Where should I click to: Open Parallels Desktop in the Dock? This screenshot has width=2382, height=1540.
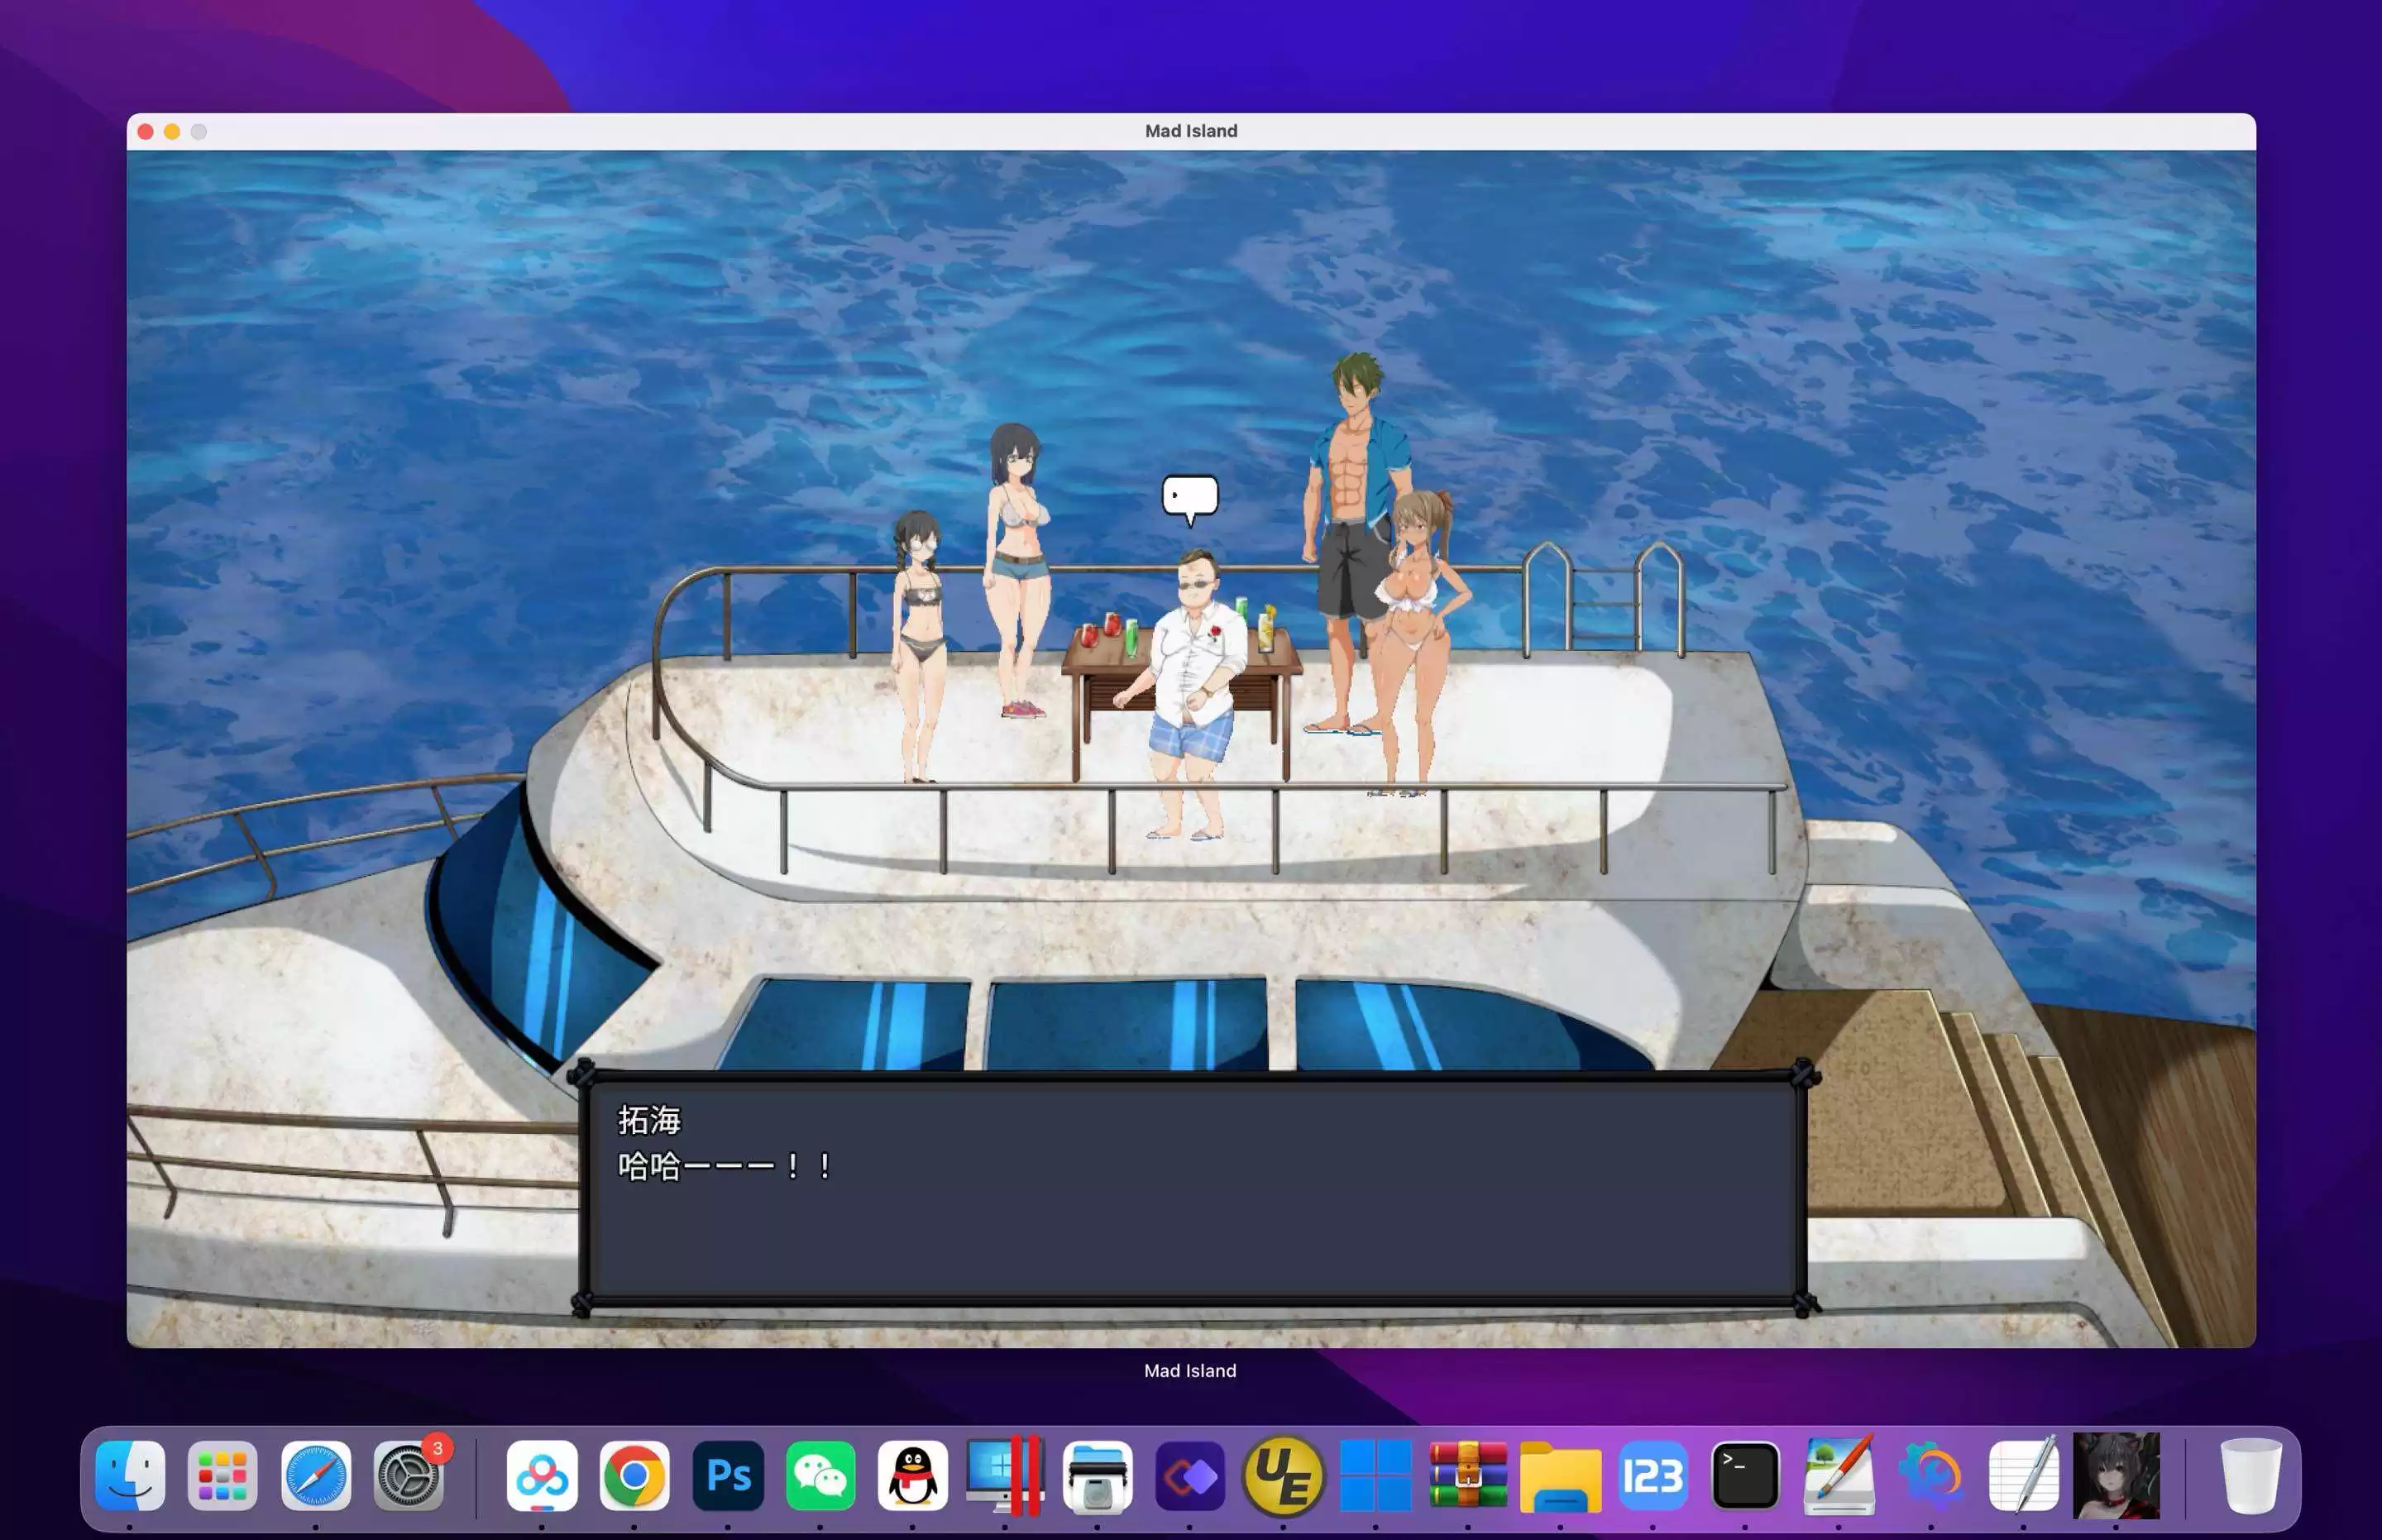[1005, 1476]
